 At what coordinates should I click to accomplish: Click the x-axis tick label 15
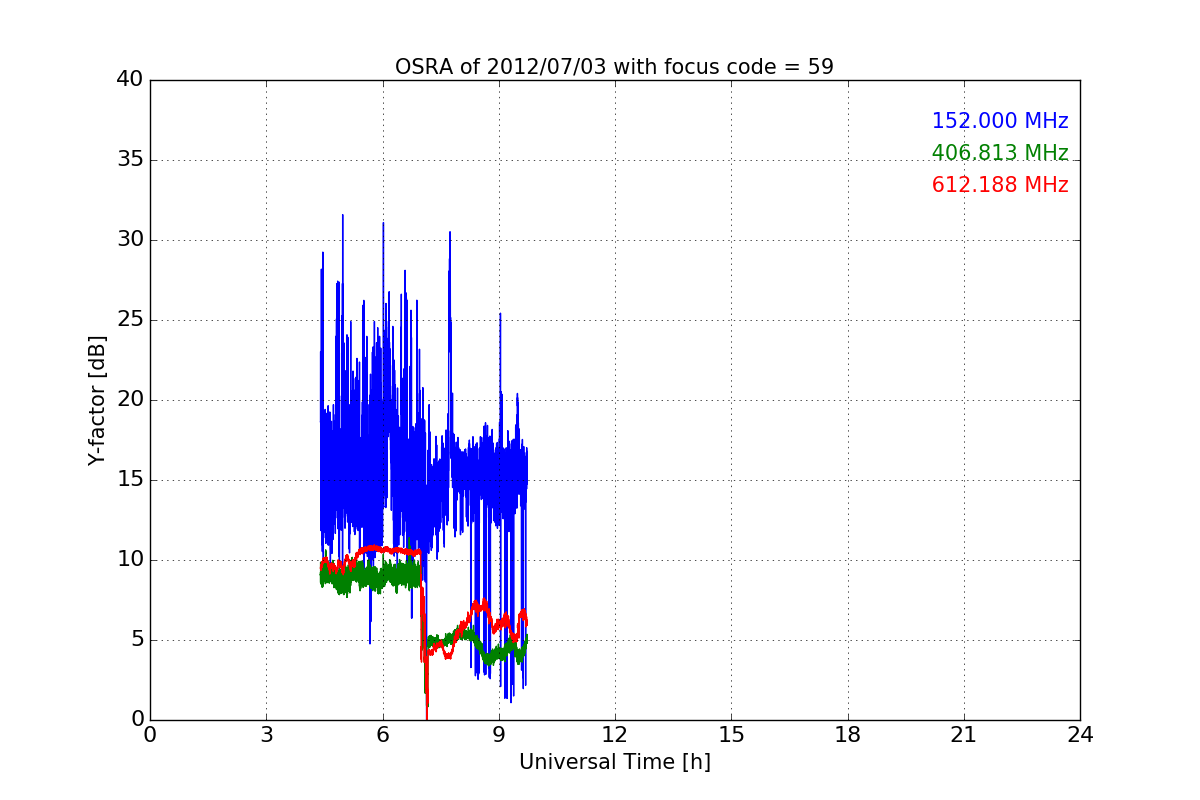[731, 735]
